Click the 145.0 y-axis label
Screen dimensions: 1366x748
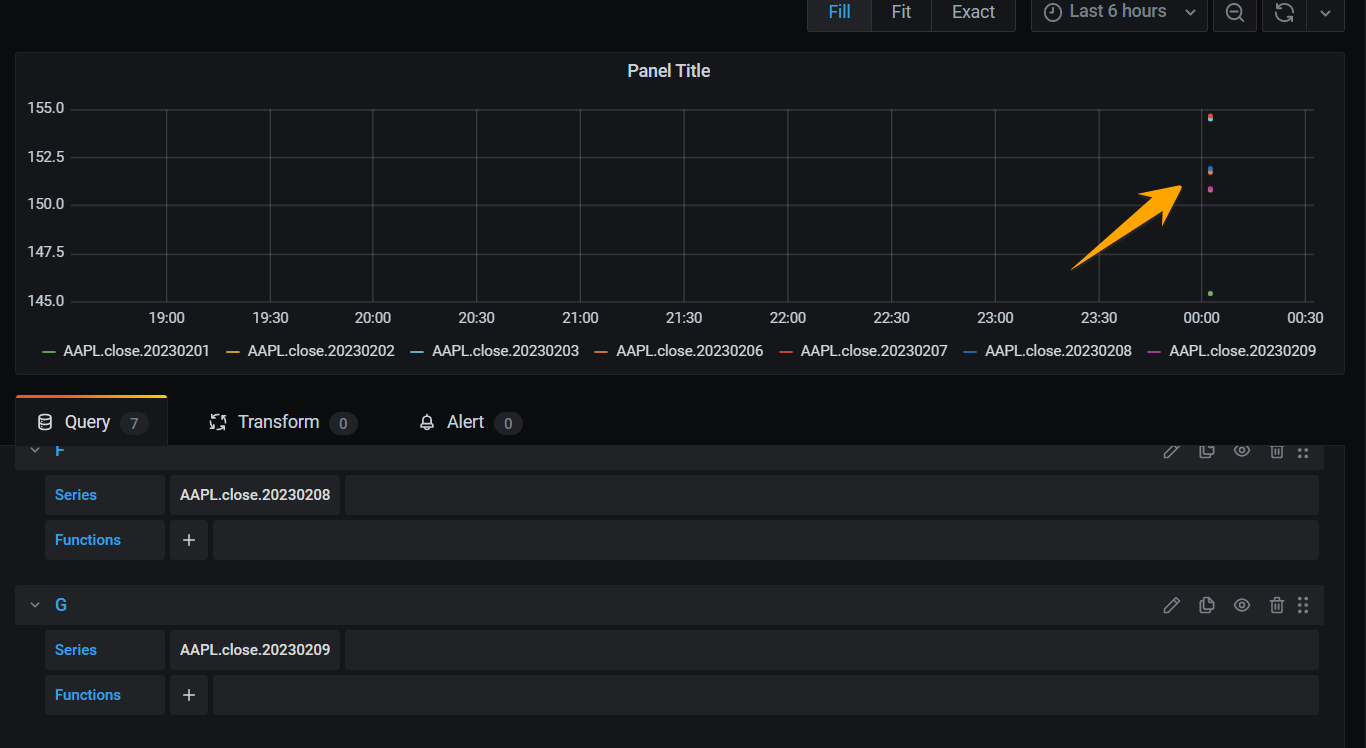pyautogui.click(x=45, y=301)
